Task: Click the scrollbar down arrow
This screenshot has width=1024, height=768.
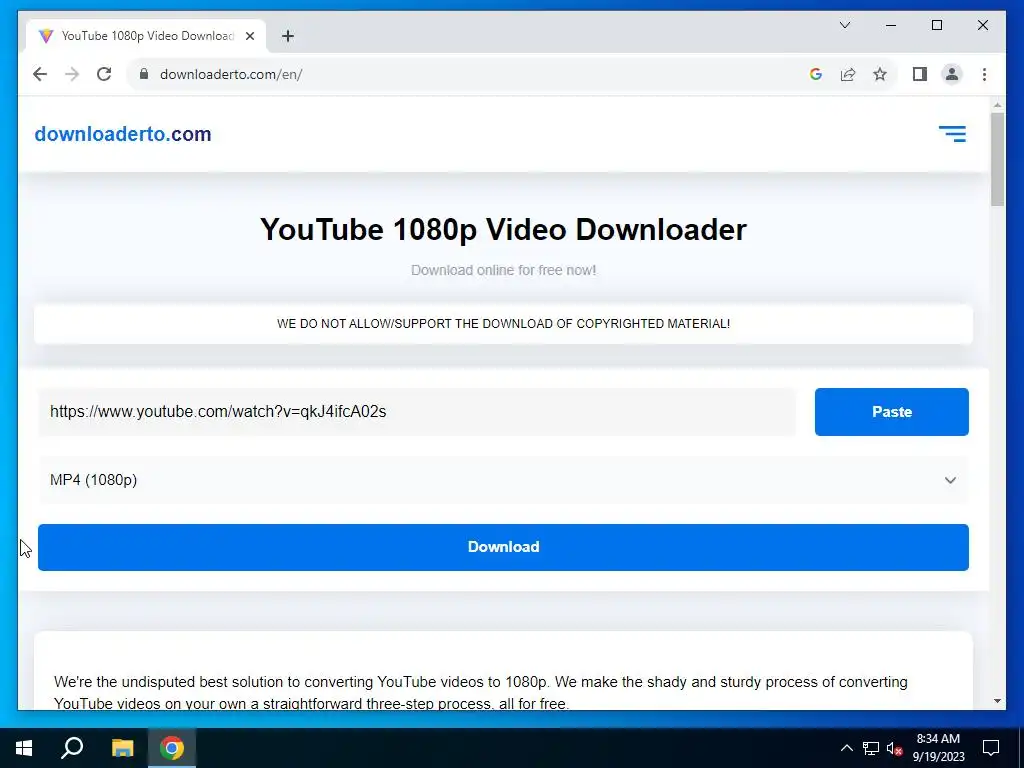Action: click(997, 701)
